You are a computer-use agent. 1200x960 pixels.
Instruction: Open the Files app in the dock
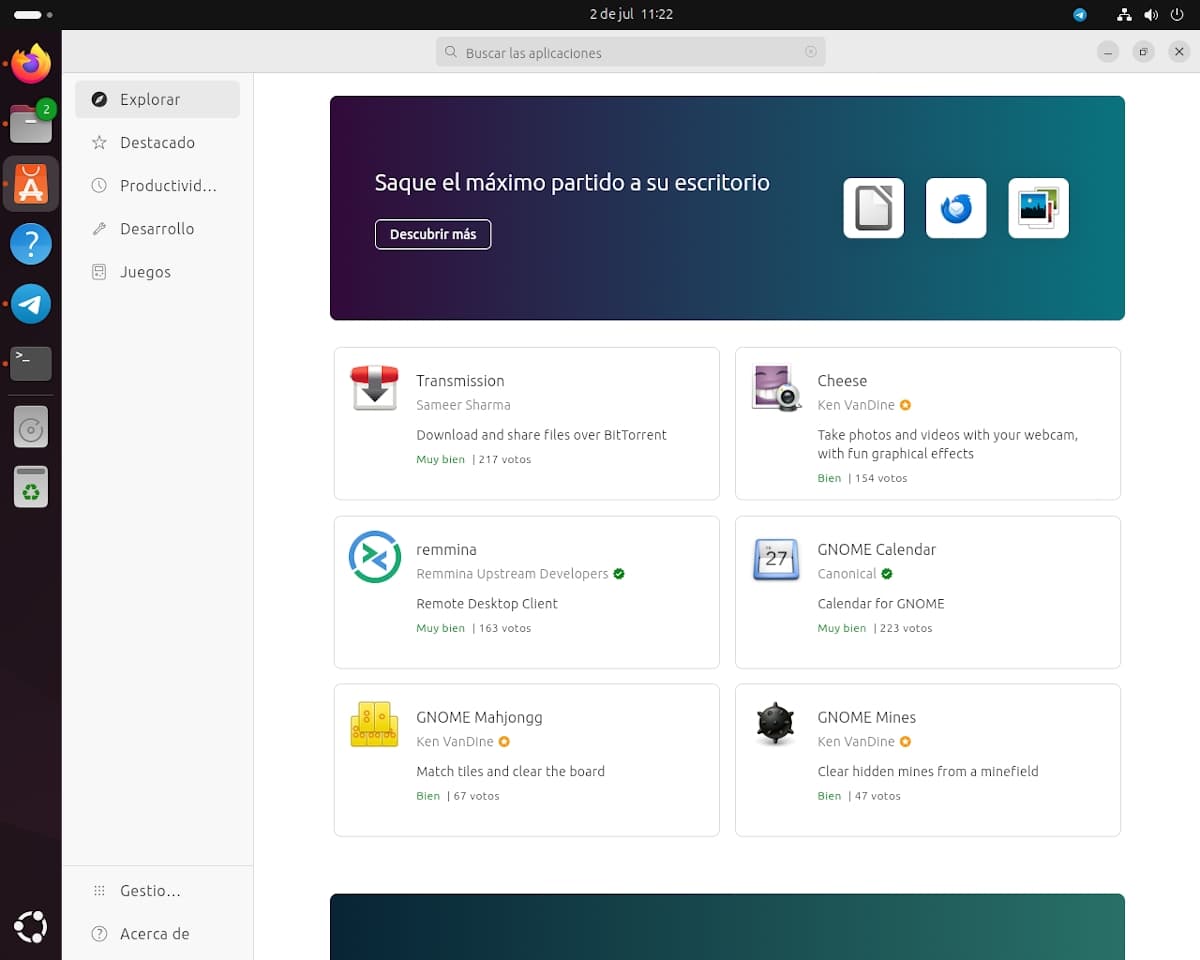(31, 124)
